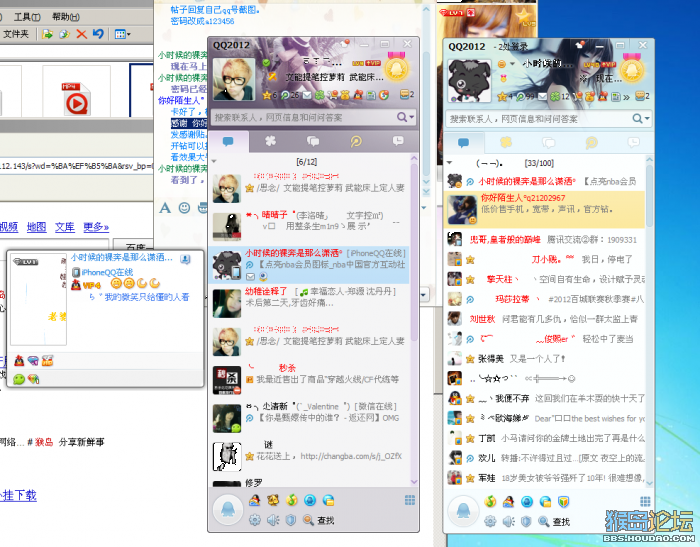Image resolution: width=700 pixels, height=547 pixels.
Task: Collapse the [6/12] contact group in left QQ
Action: tap(214, 162)
